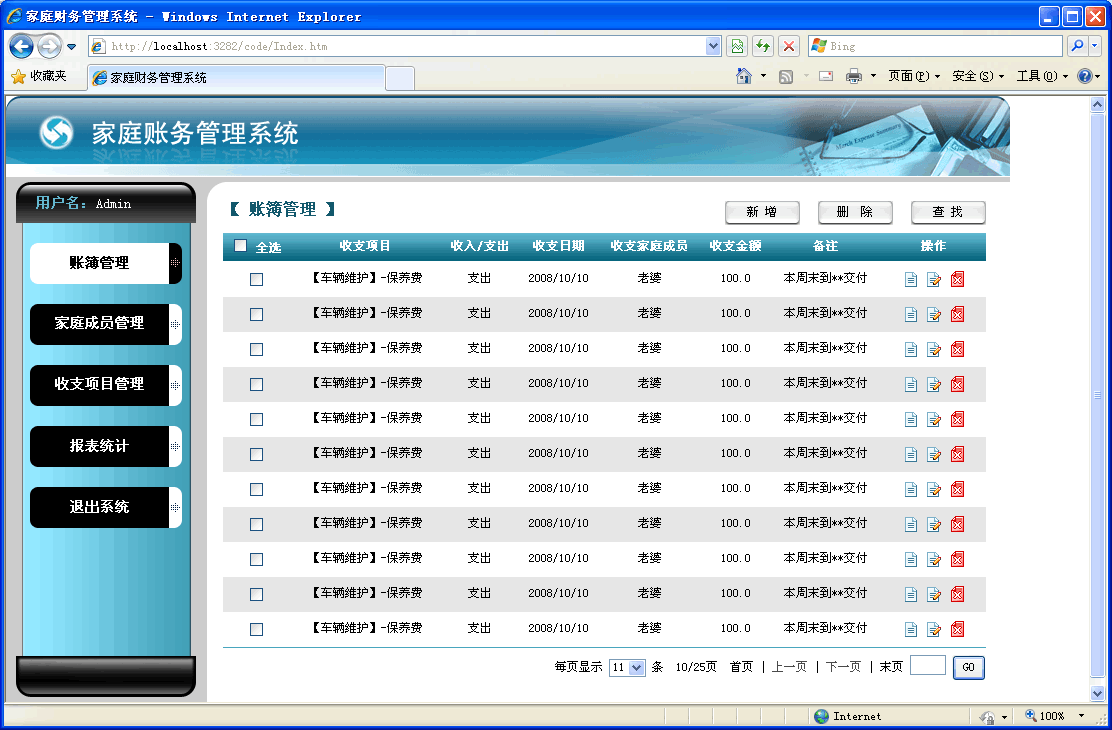Click the 查找 button
Screen dimensions: 1112x730
948,212
